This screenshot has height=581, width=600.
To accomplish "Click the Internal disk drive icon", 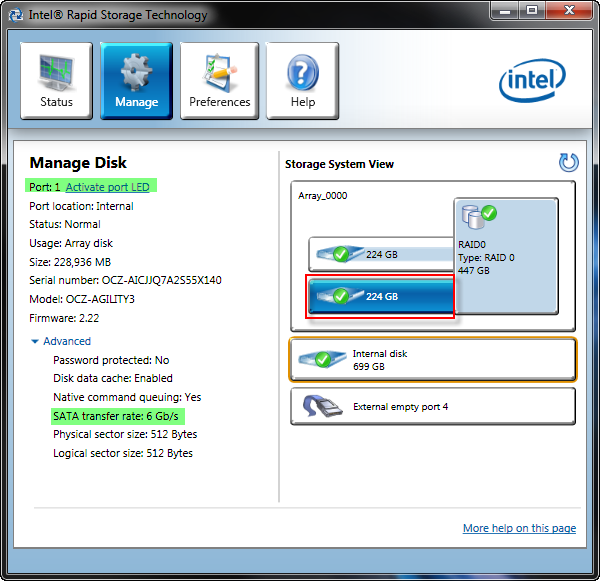I will click(x=322, y=359).
